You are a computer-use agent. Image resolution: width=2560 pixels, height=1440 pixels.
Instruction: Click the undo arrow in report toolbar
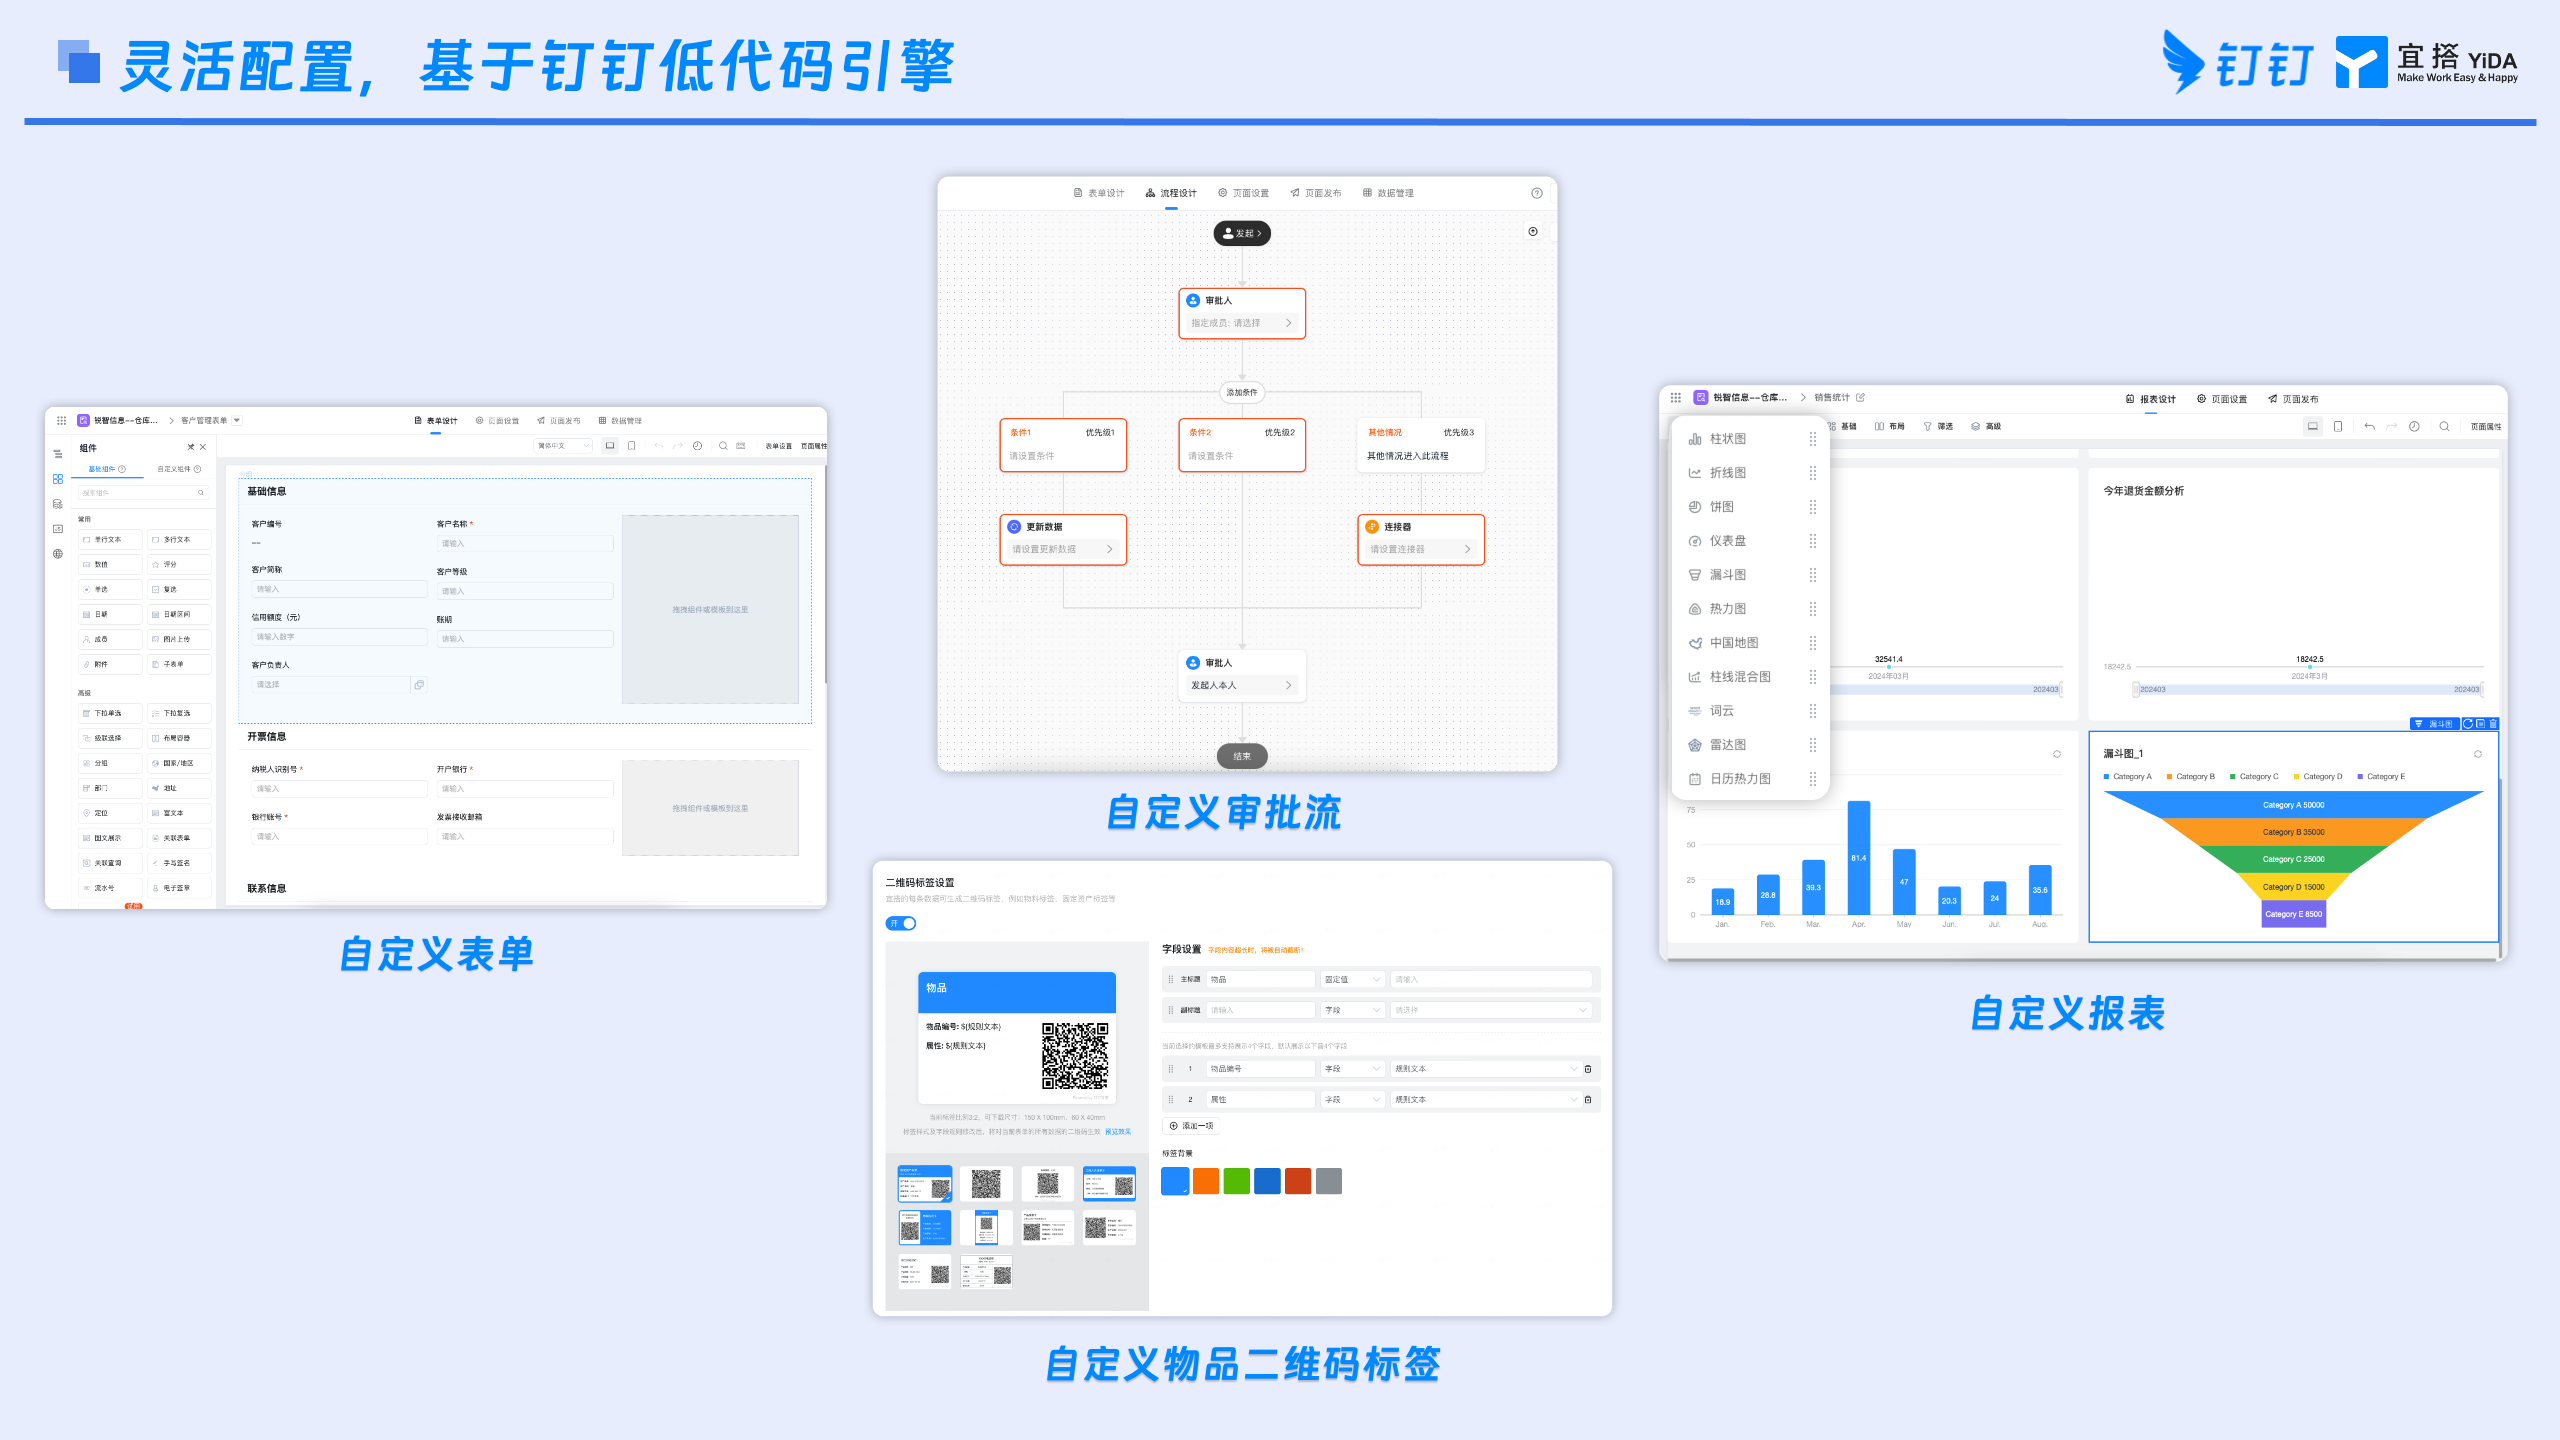[x=2369, y=426]
